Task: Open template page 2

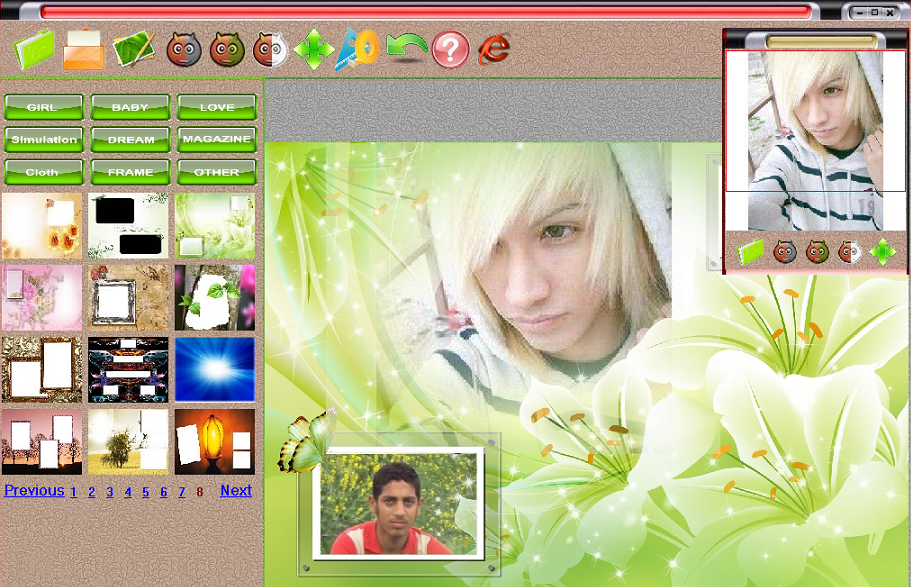Action: (x=91, y=492)
